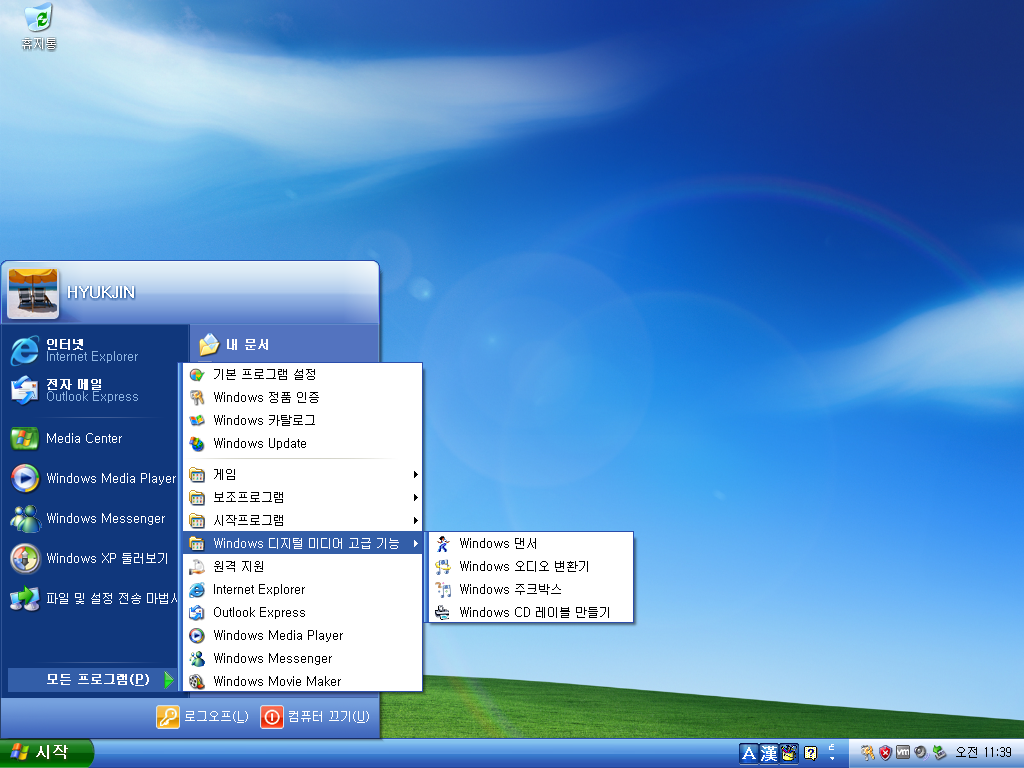This screenshot has width=1024, height=768.
Task: Click the 로그오프(L) button
Action: coord(202,716)
